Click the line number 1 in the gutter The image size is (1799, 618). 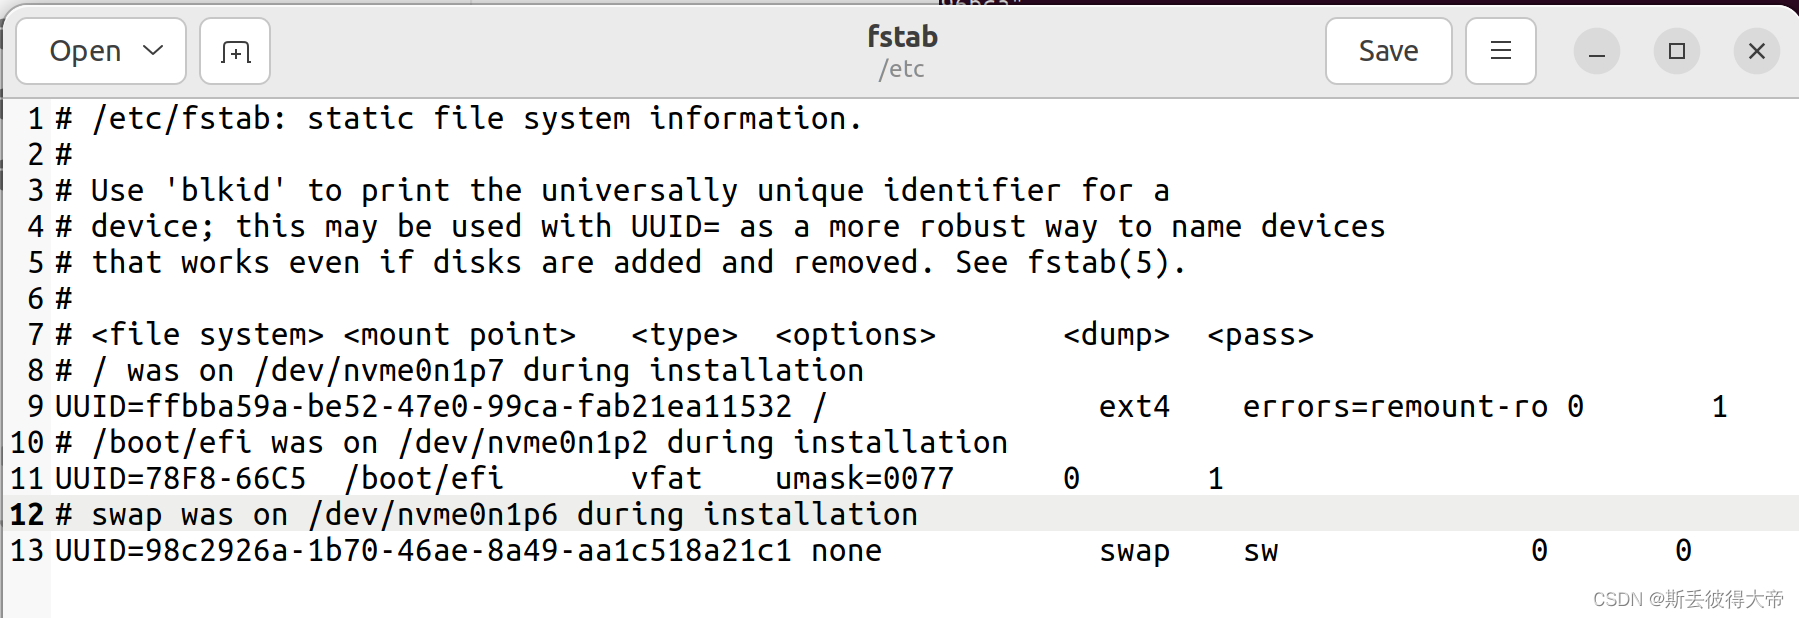pyautogui.click(x=35, y=118)
